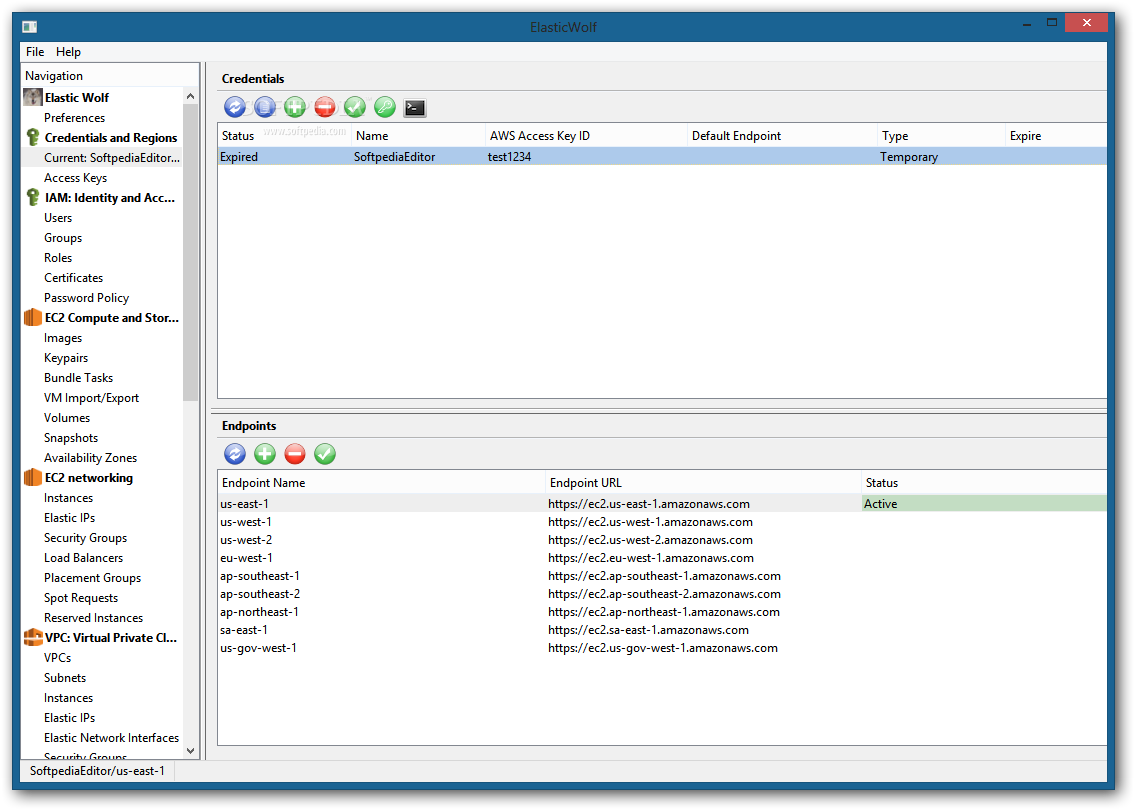This screenshot has height=810, width=1135.
Task: Click orange icon beside EC2 networking
Action: click(33, 477)
